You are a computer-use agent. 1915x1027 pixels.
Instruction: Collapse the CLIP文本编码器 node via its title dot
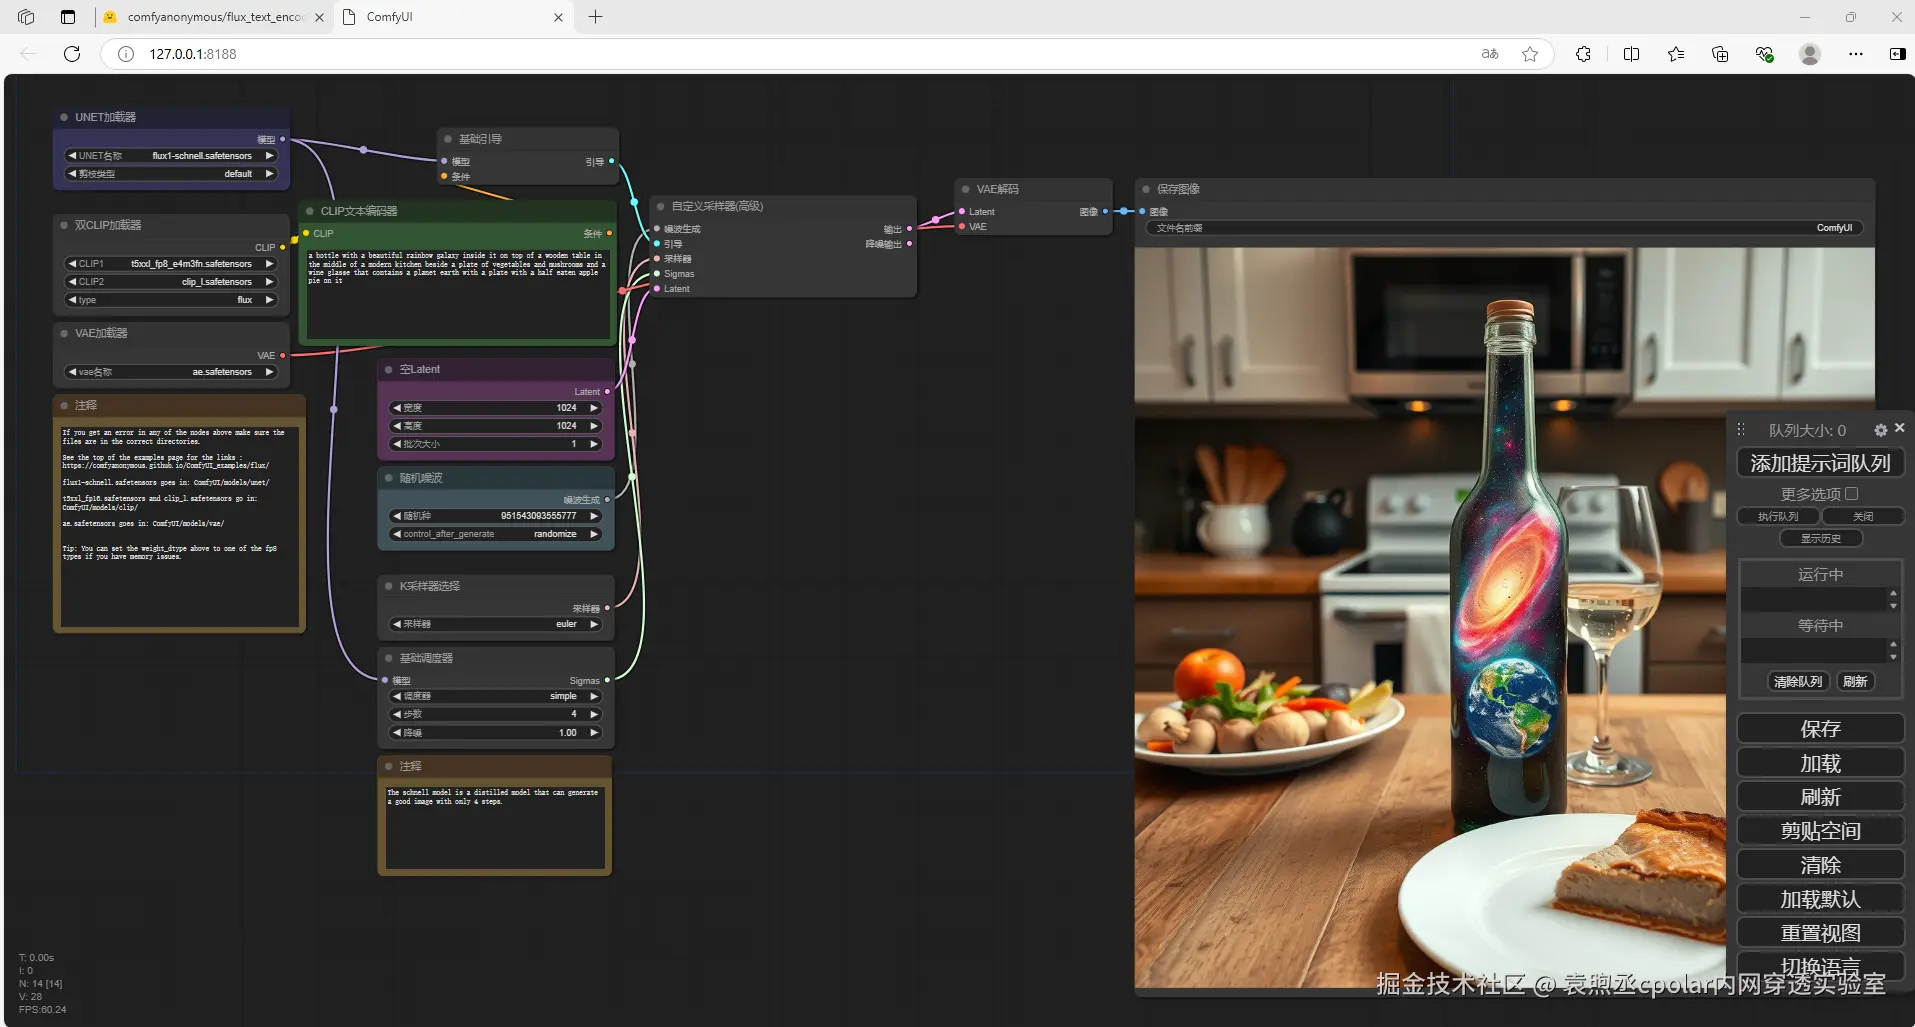(310, 211)
